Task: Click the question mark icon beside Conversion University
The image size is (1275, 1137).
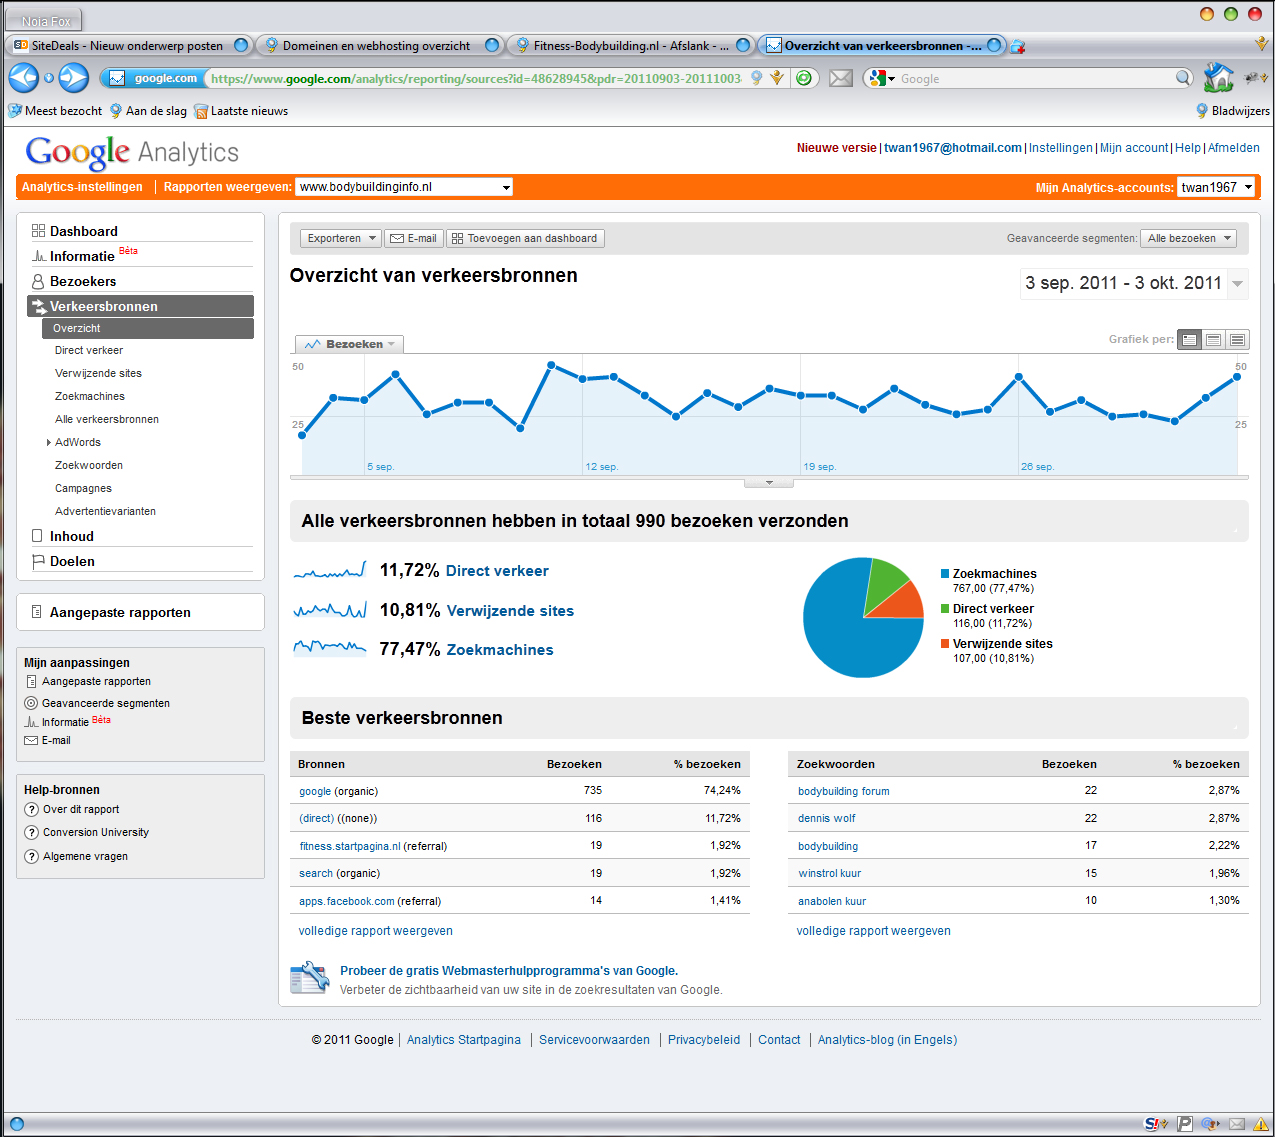Action: 31,832
